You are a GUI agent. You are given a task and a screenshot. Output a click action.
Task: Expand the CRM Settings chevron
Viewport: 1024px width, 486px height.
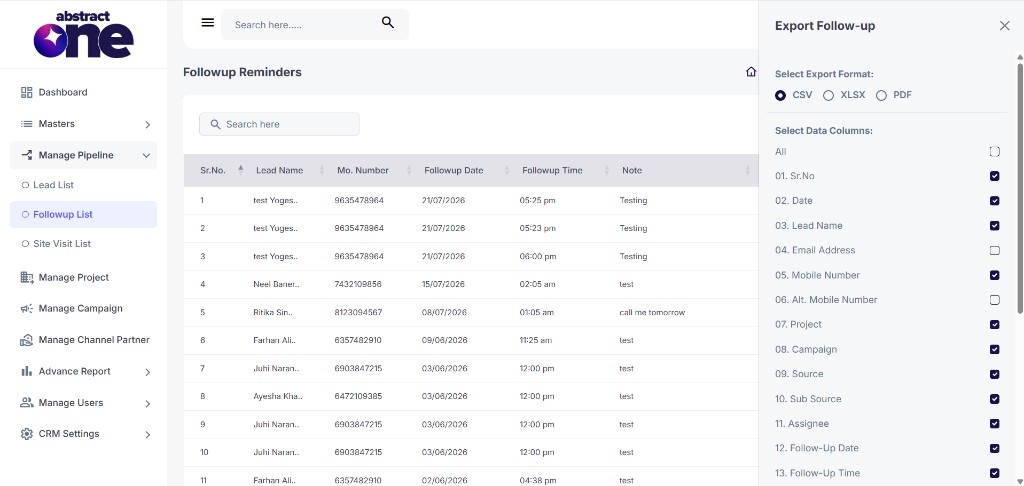[148, 434]
